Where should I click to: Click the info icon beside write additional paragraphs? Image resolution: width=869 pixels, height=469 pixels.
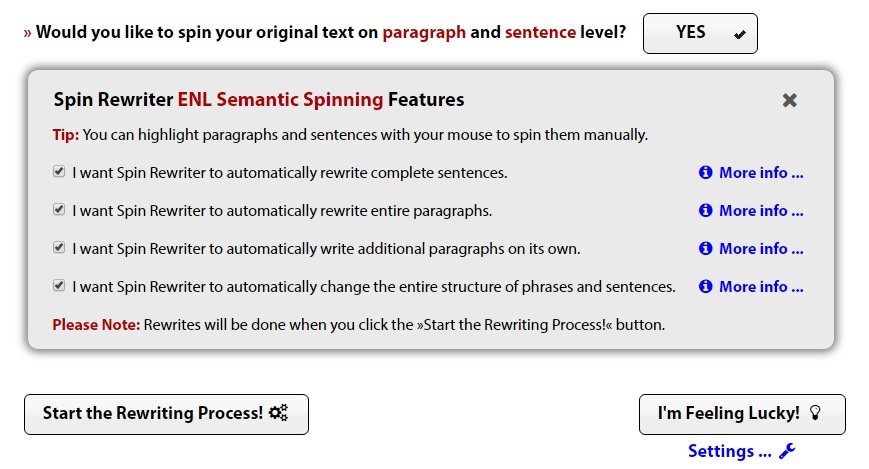coord(705,248)
